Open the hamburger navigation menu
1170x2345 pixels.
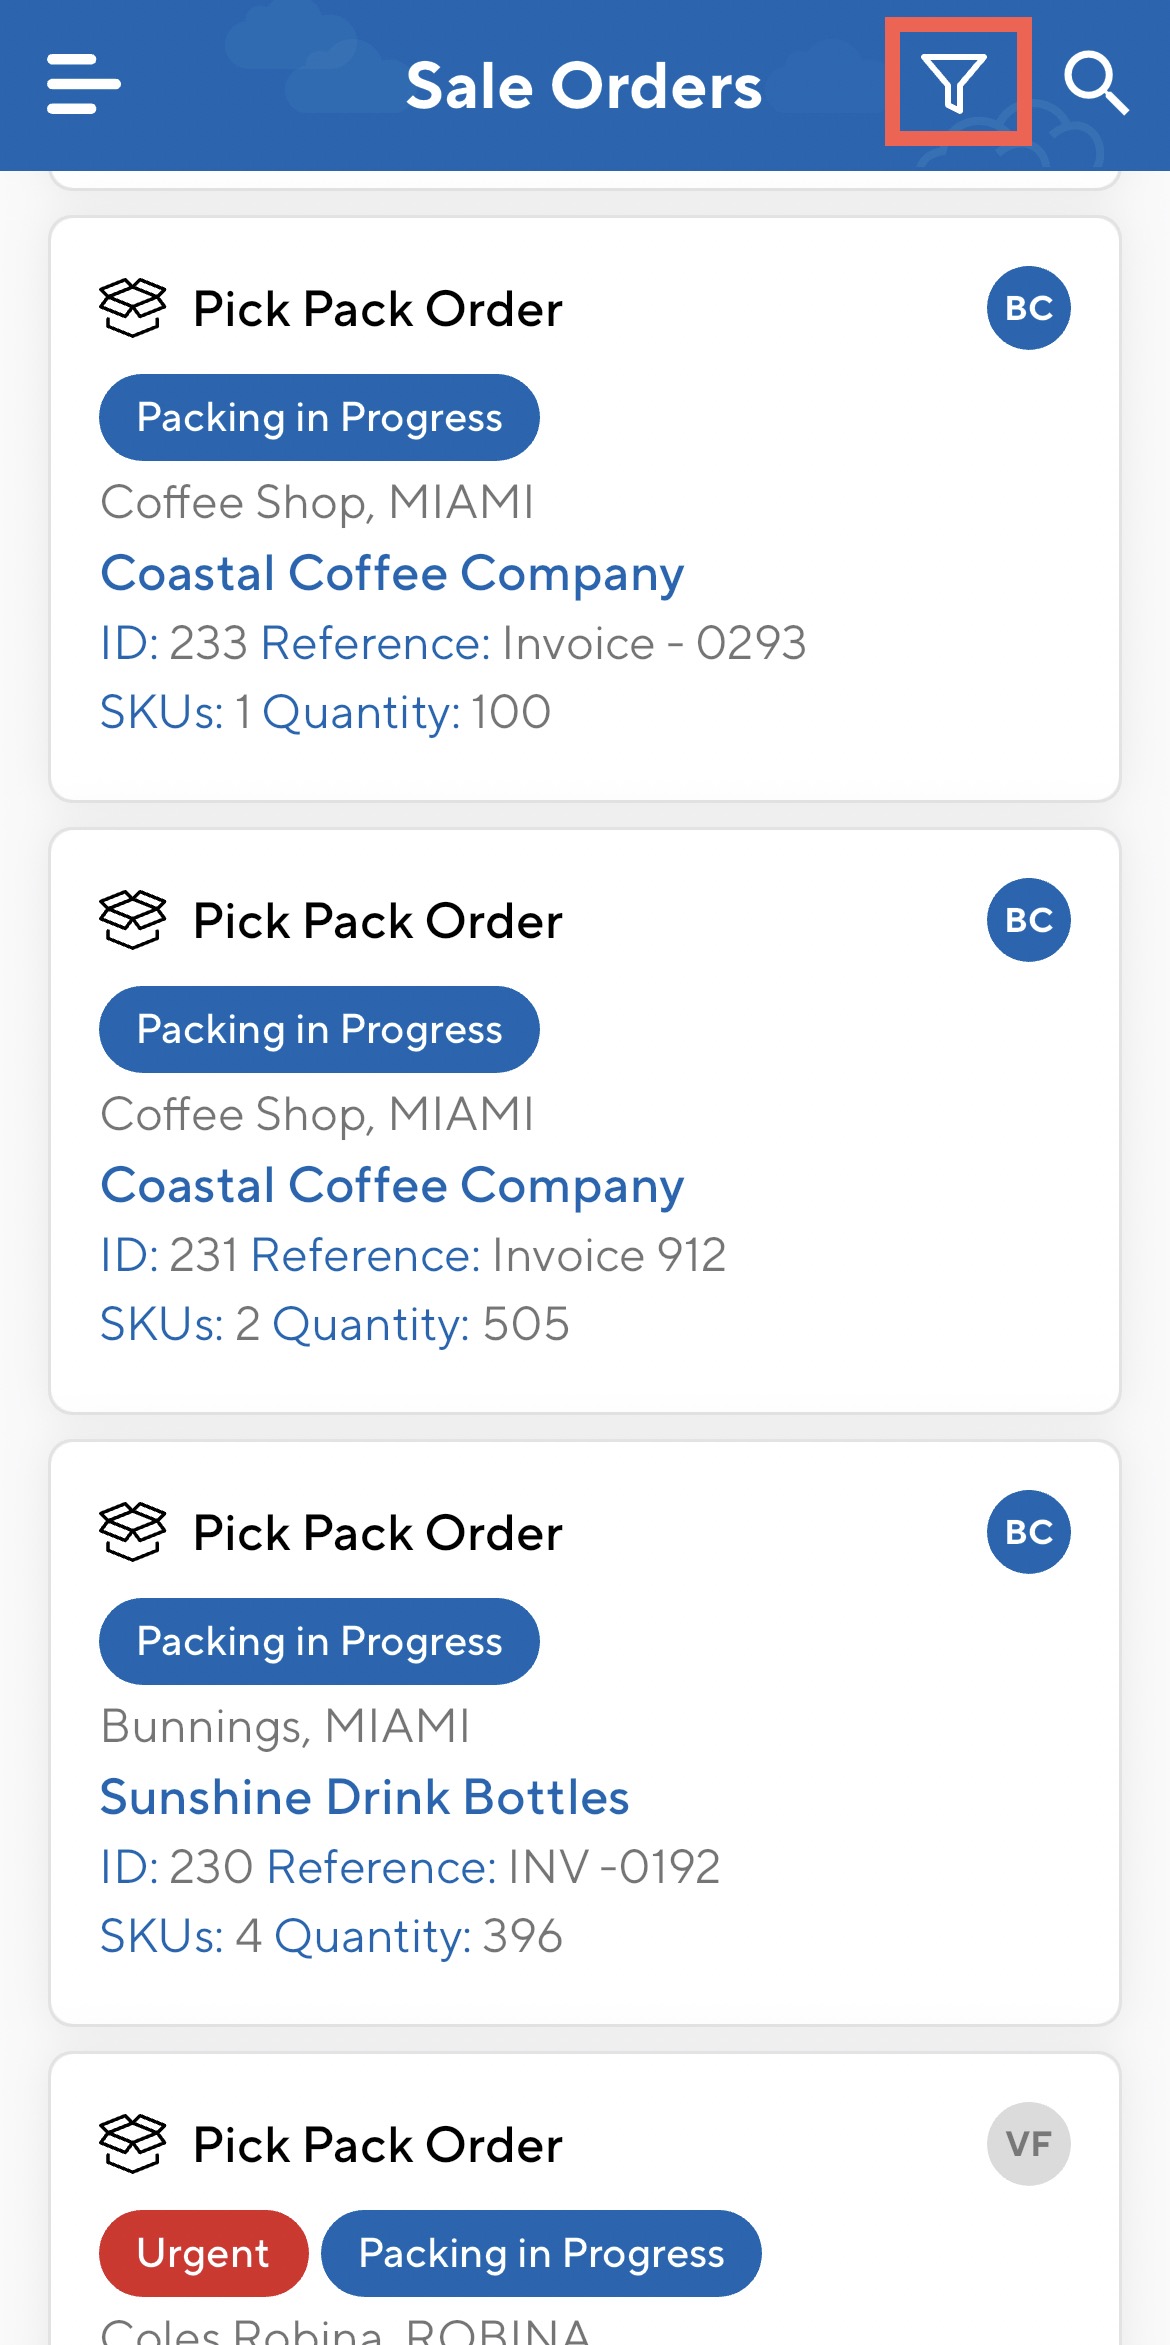click(83, 85)
